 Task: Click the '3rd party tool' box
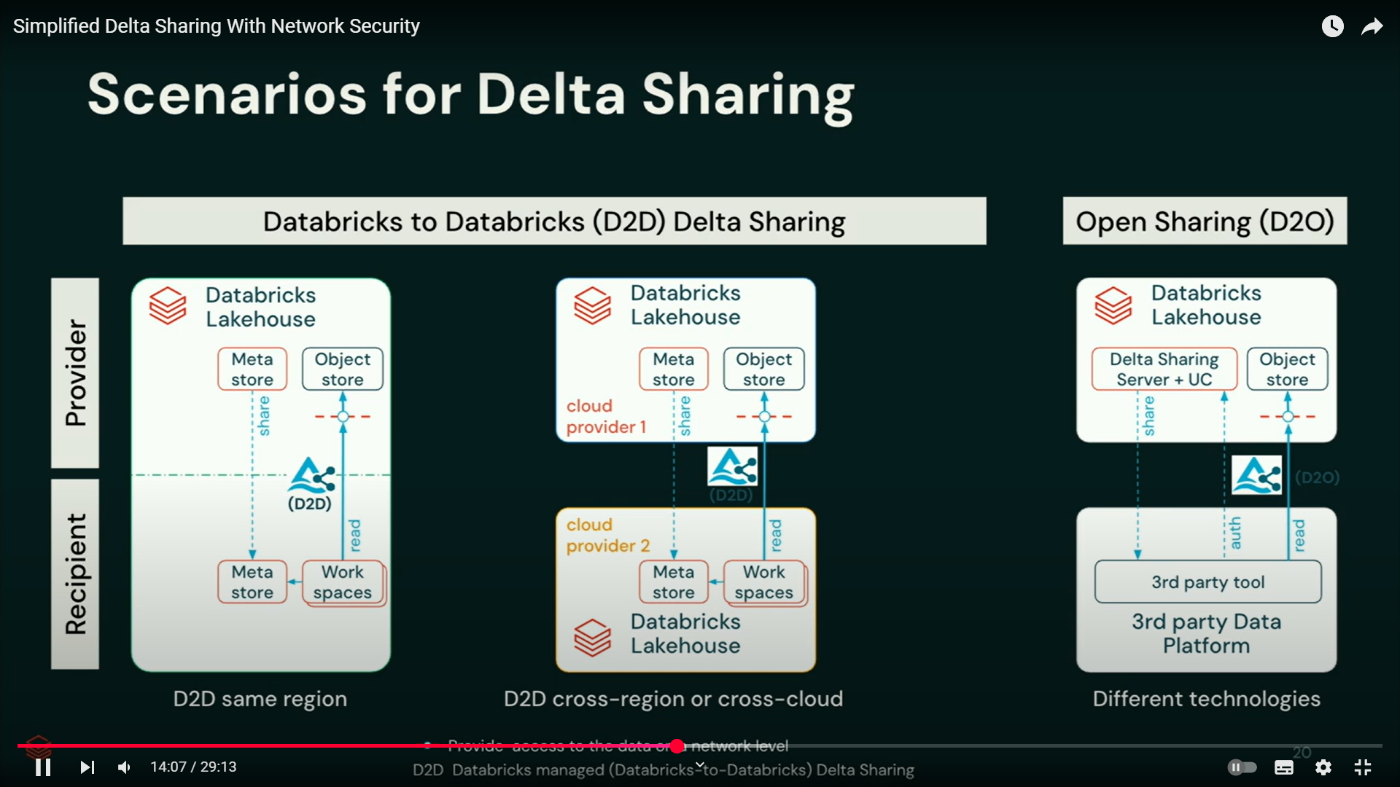tap(1208, 582)
